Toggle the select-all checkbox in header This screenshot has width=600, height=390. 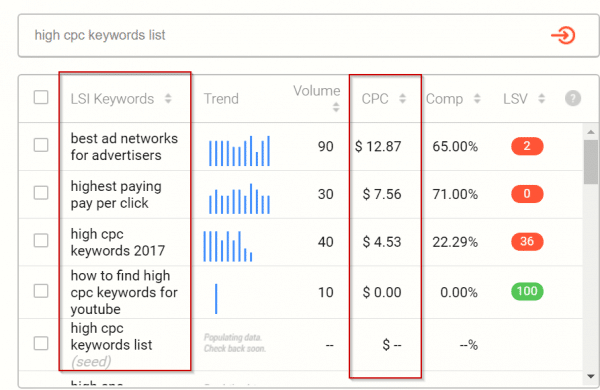[x=41, y=97]
